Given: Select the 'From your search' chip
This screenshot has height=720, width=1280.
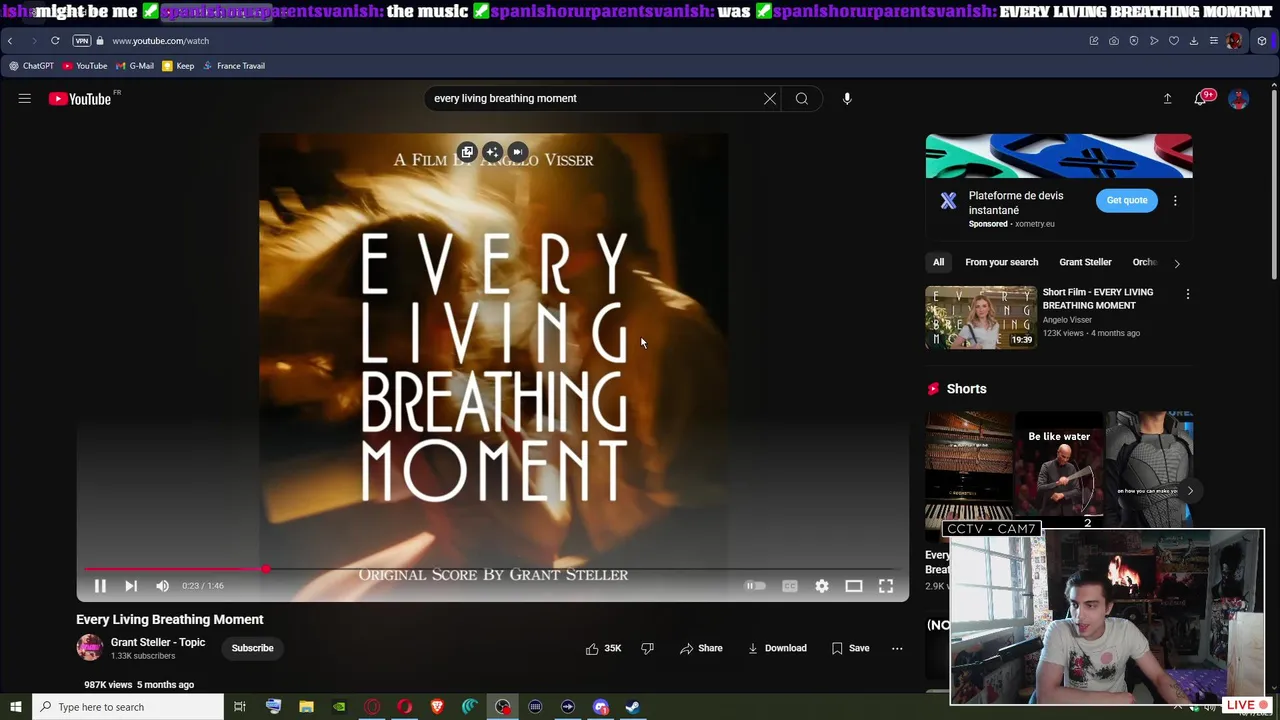Looking at the screenshot, I should click(1001, 262).
